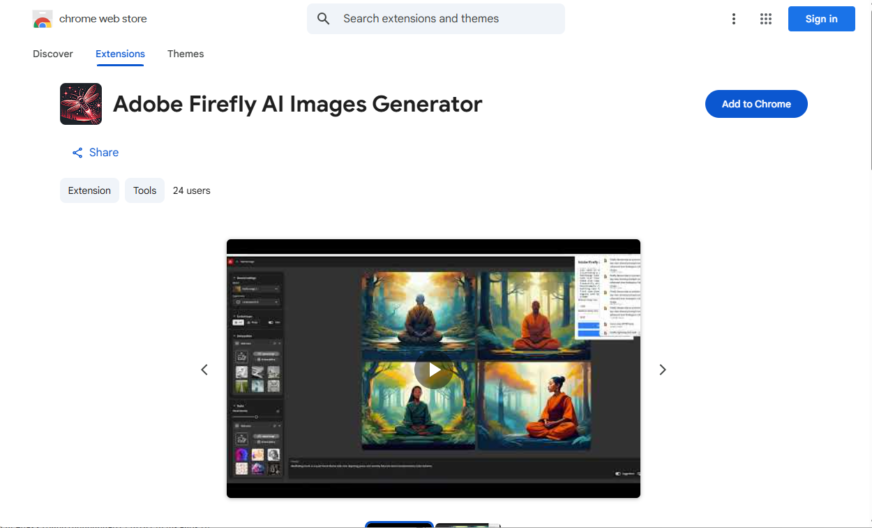Focus the Search extensions and themes field
This screenshot has width=872, height=528.
pos(435,19)
